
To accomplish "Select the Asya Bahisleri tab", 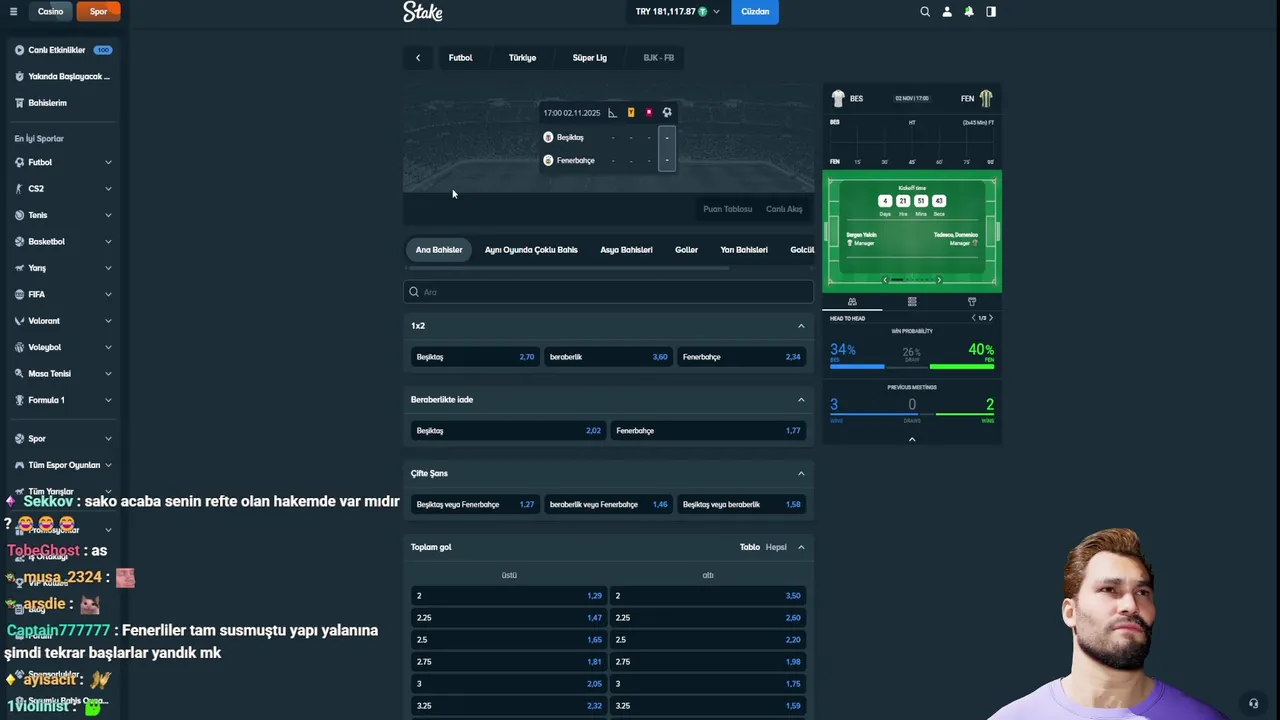I will (626, 250).
